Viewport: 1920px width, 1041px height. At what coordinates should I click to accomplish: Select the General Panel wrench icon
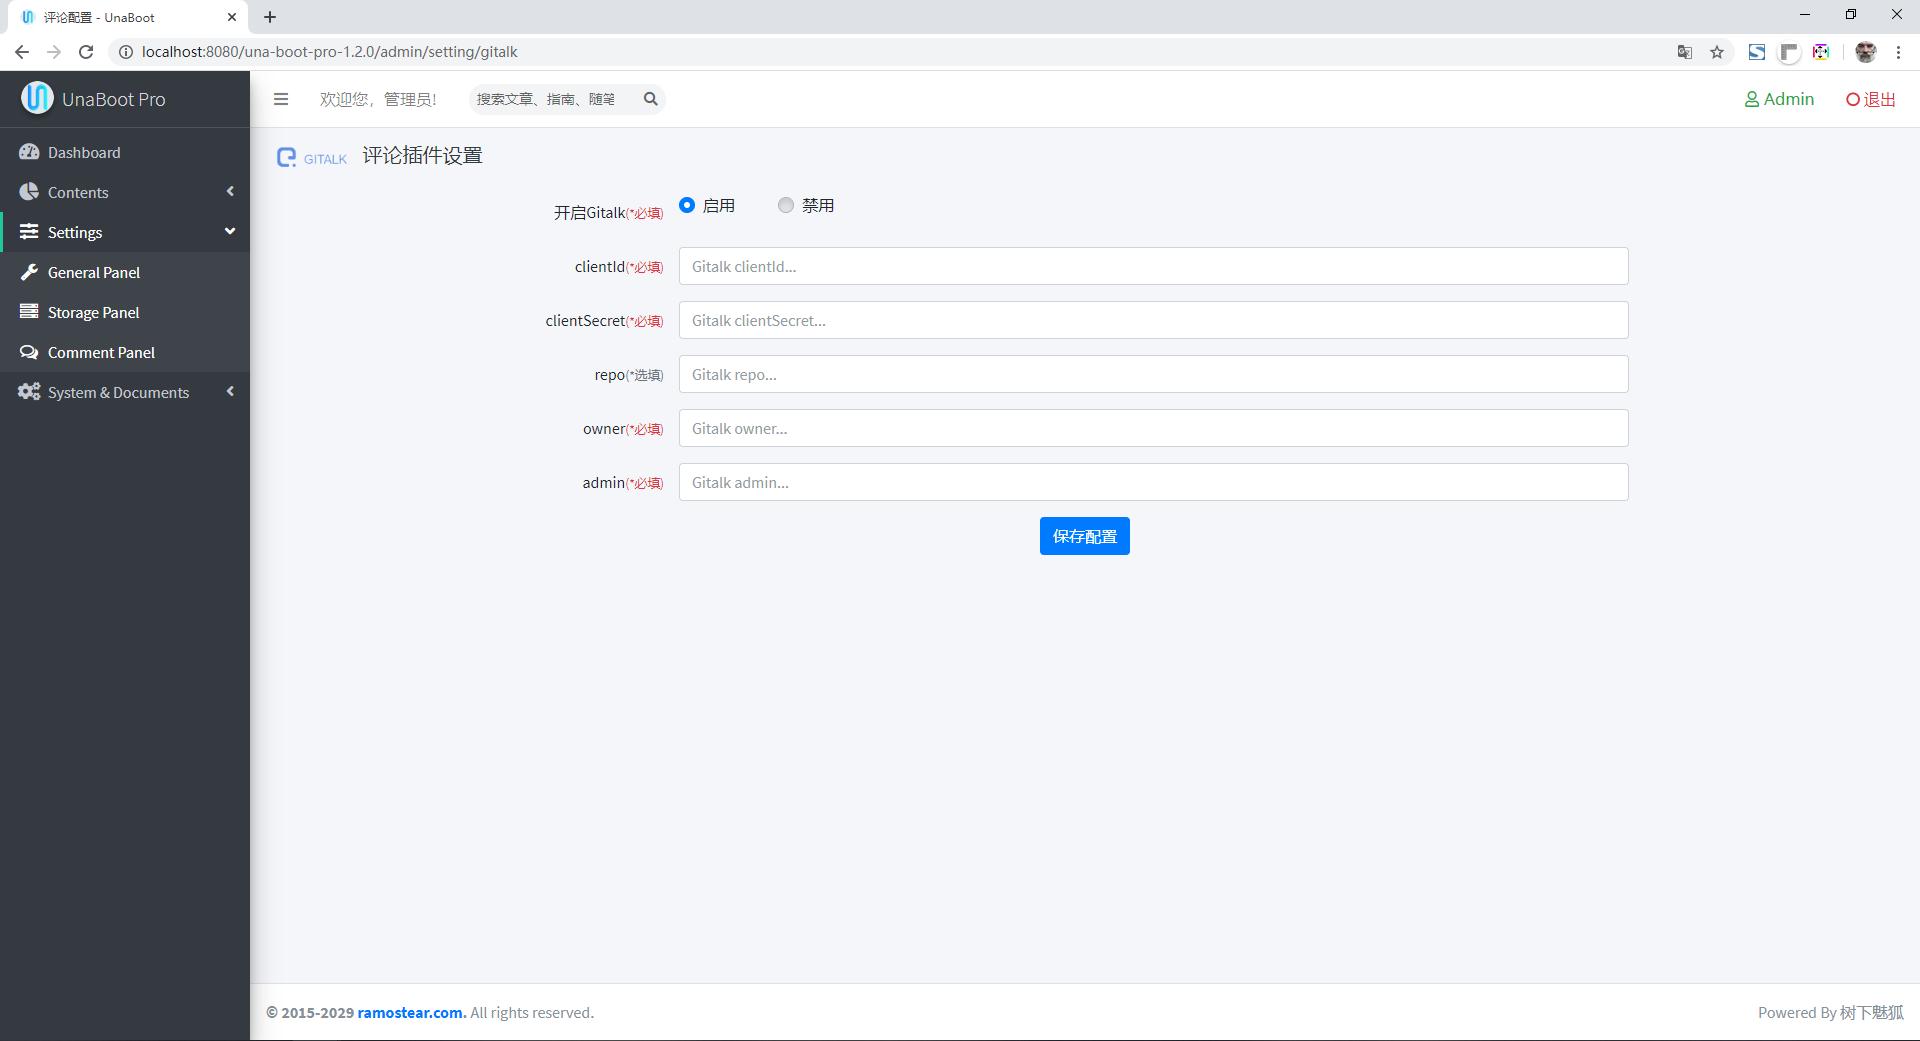click(x=29, y=271)
